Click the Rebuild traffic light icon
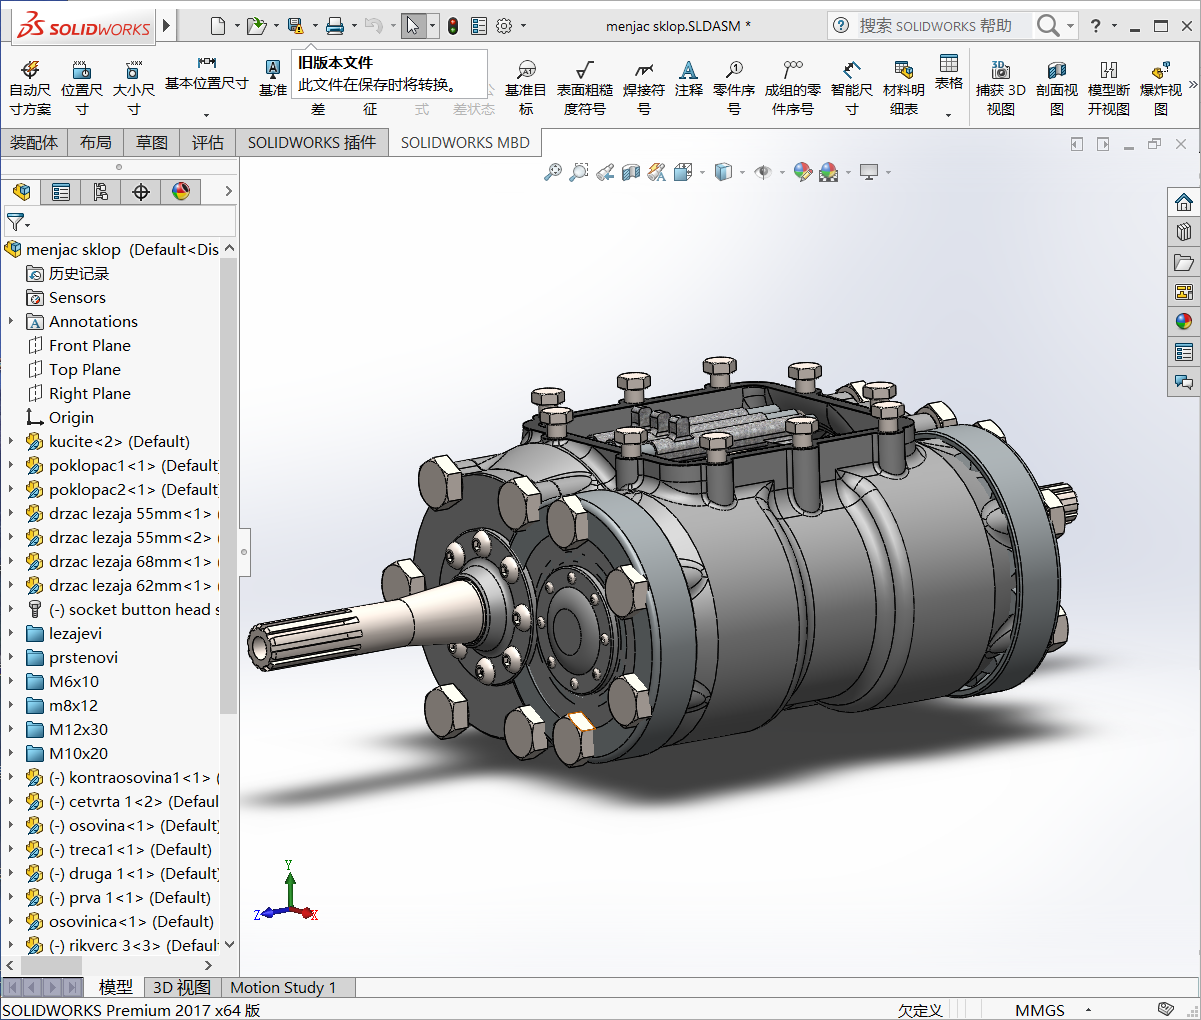 453,26
